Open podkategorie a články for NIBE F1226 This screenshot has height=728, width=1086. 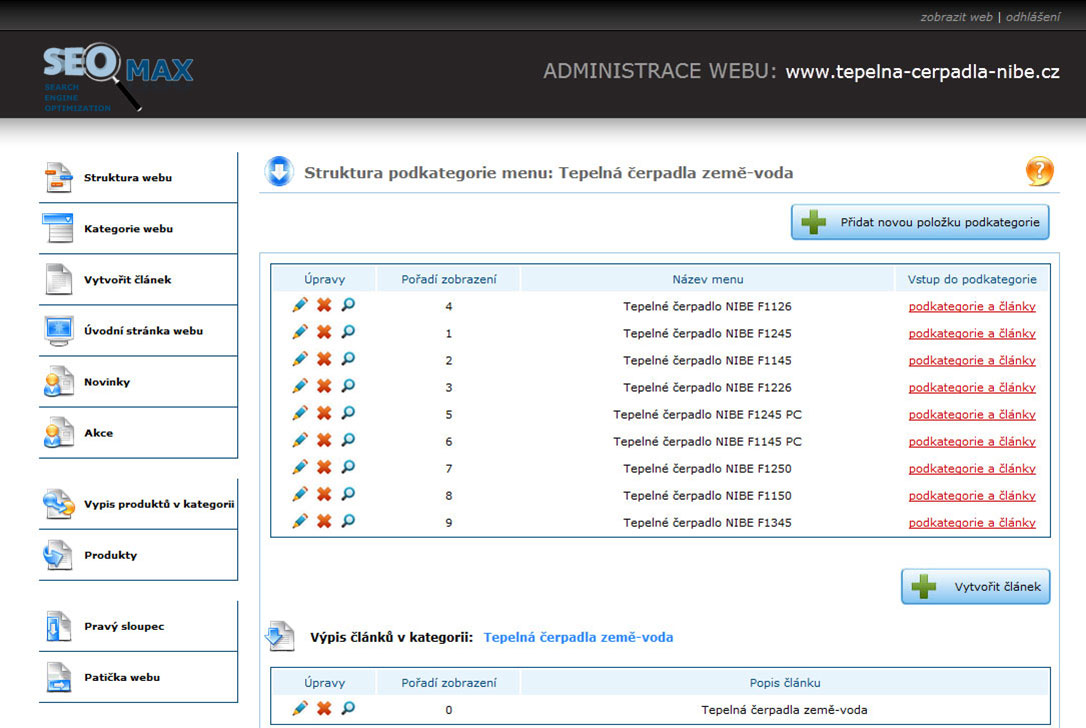click(972, 387)
